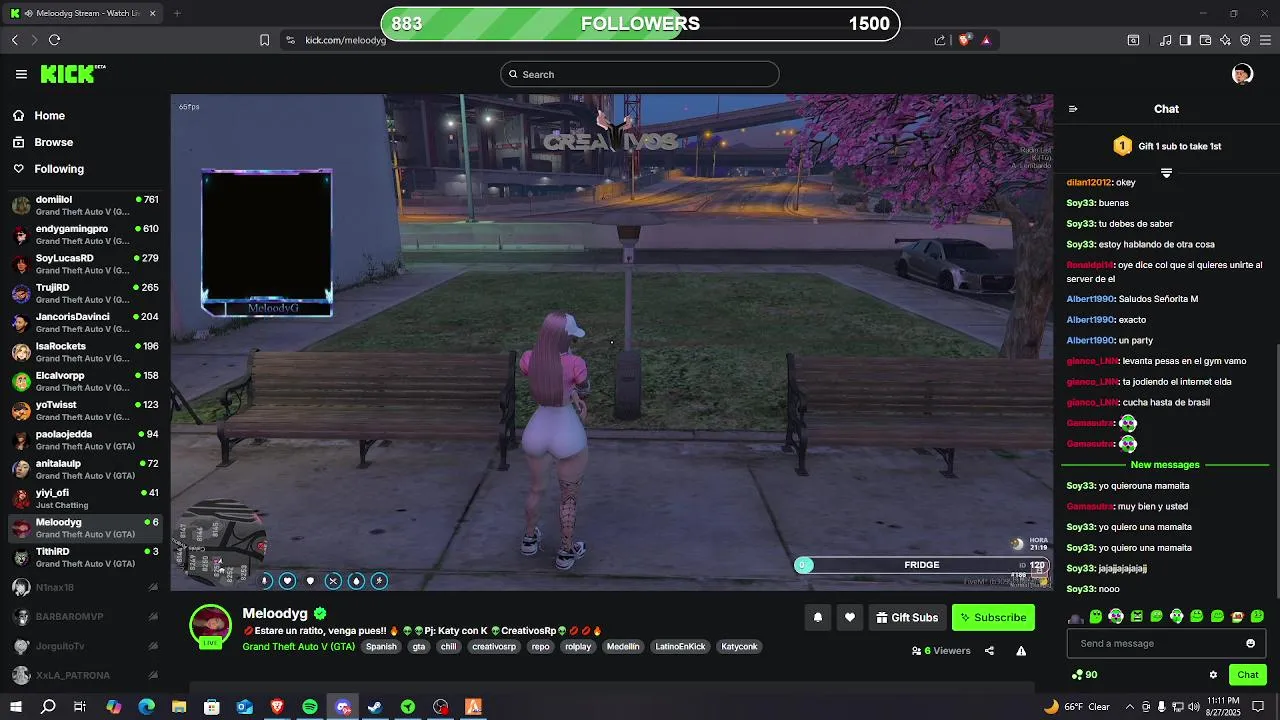This screenshot has height=720, width=1280.
Task: Open yiyi_ofi Just Chatting channel
Action: 85,498
